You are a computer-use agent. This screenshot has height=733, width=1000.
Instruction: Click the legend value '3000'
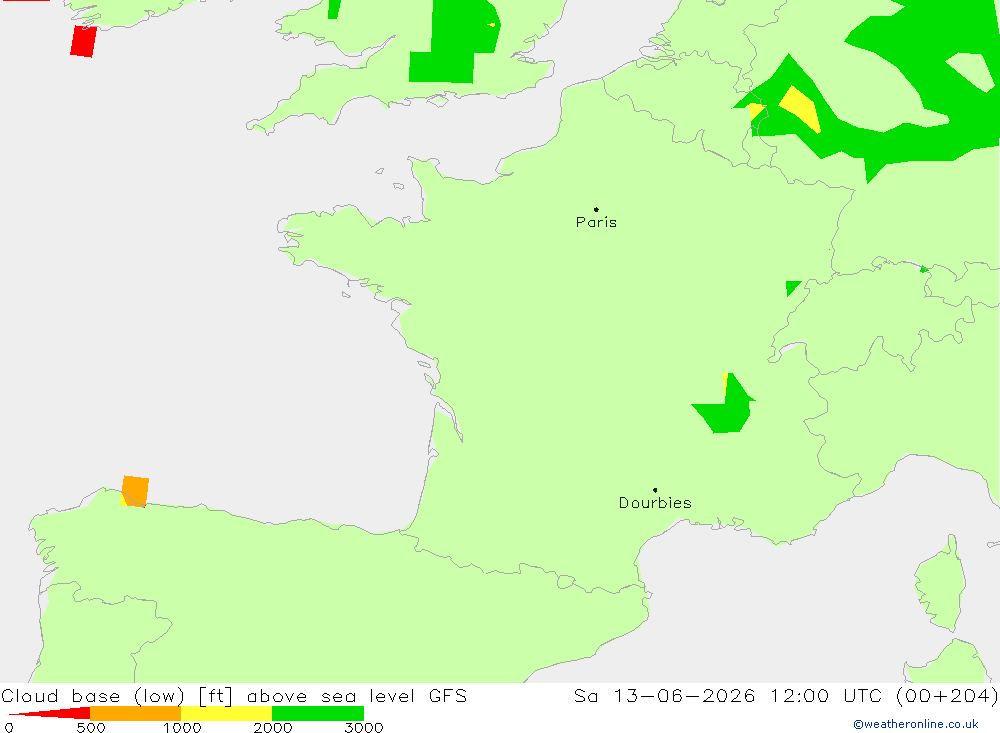[364, 727]
